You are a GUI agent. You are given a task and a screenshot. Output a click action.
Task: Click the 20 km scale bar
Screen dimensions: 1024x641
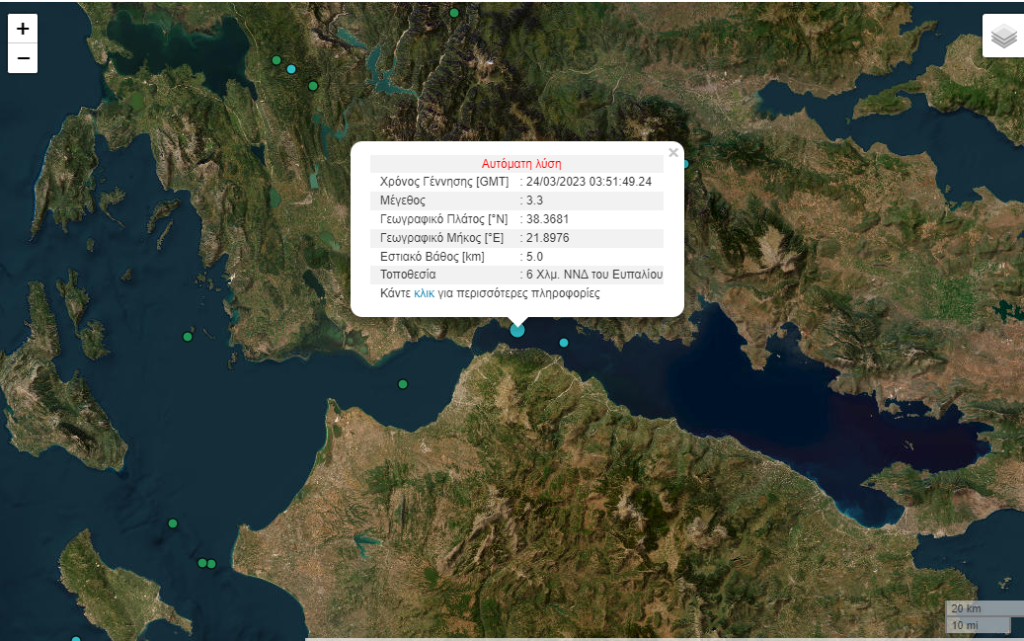tap(968, 609)
